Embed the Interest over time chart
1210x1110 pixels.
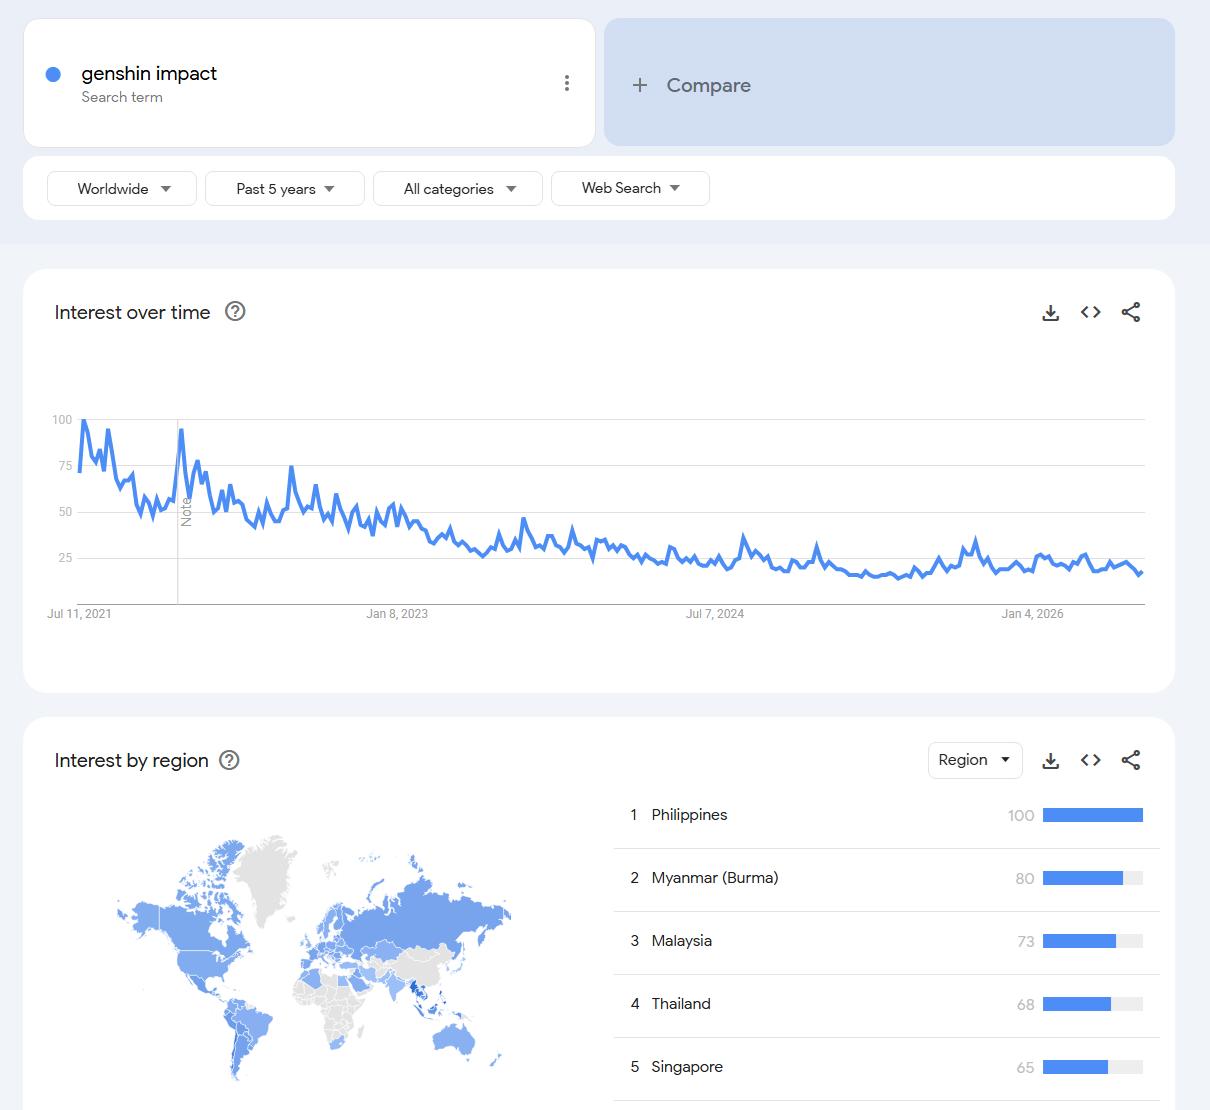1091,312
